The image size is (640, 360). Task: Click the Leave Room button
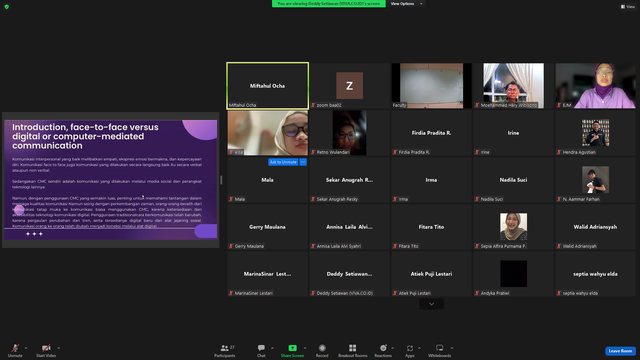tap(620, 351)
